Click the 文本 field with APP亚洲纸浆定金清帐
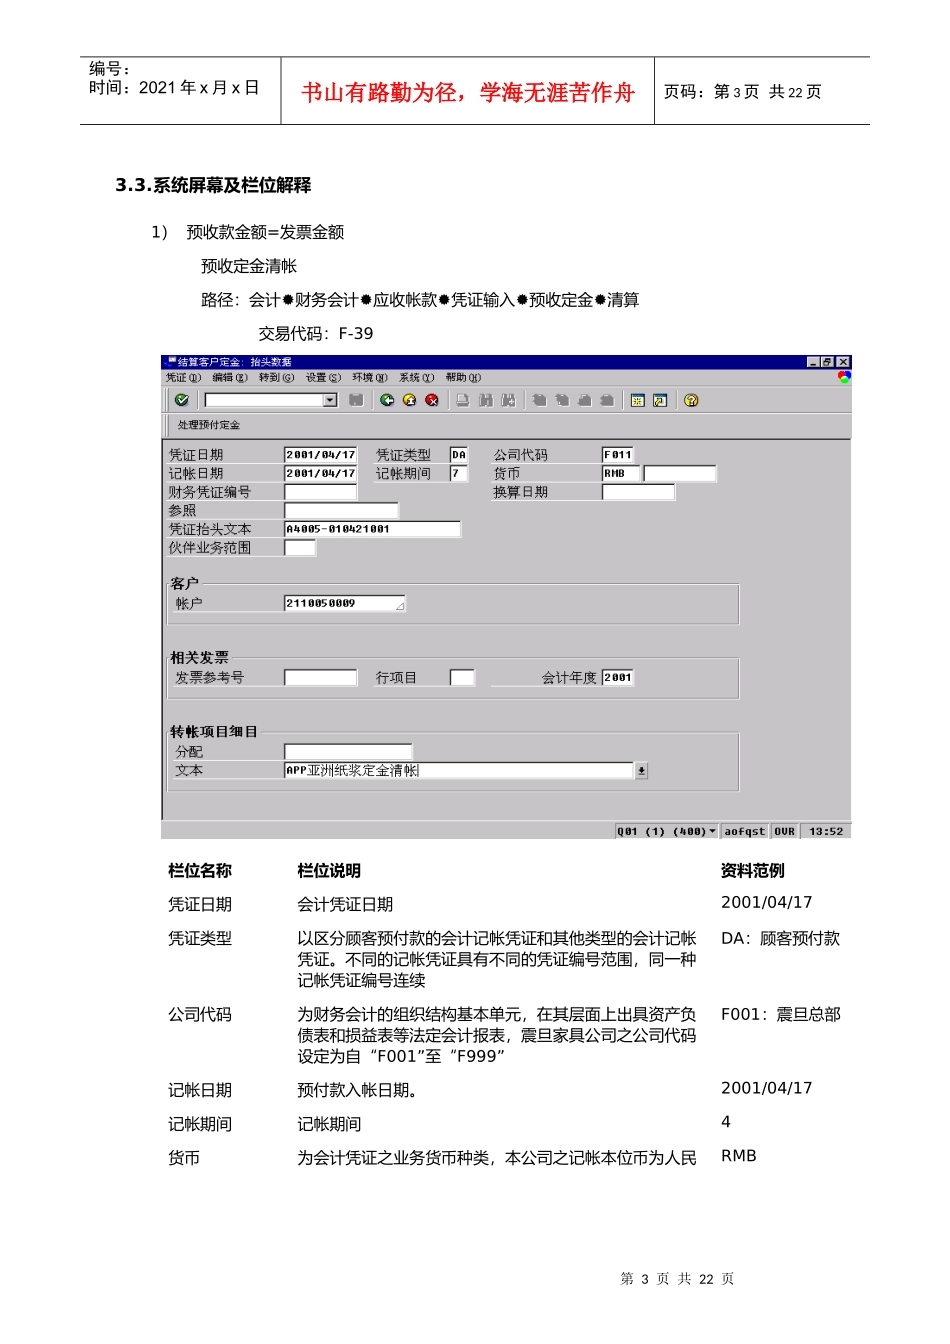 point(458,771)
